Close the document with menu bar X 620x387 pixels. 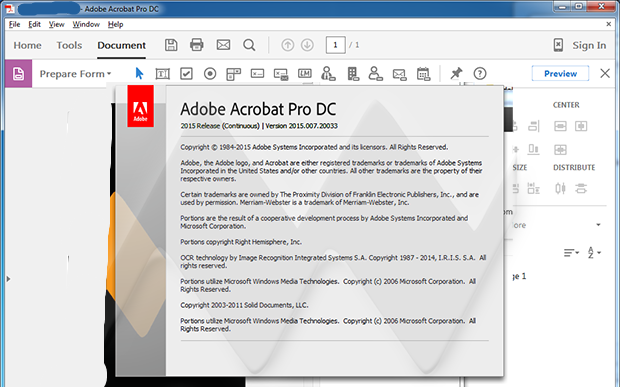click(609, 24)
